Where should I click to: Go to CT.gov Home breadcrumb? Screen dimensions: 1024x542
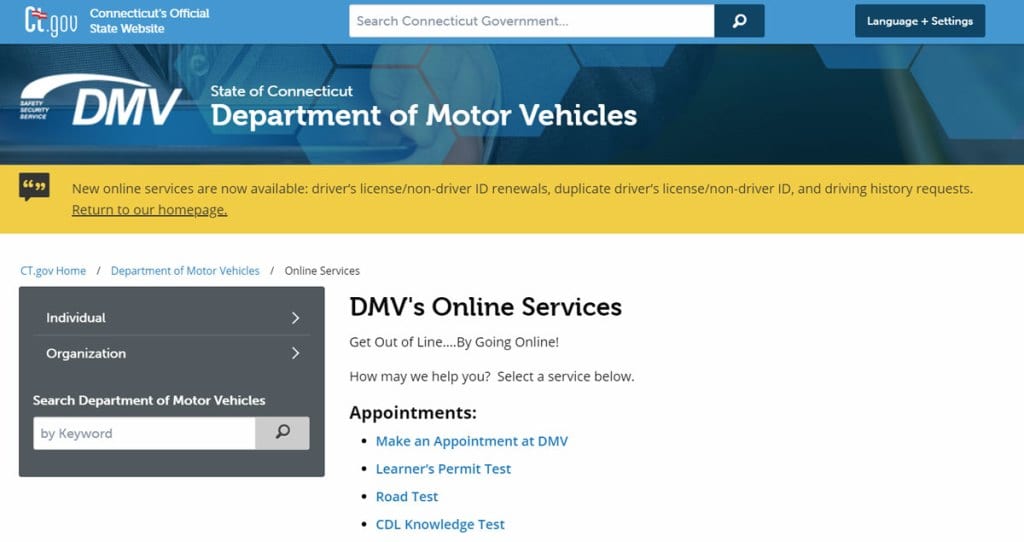point(53,271)
